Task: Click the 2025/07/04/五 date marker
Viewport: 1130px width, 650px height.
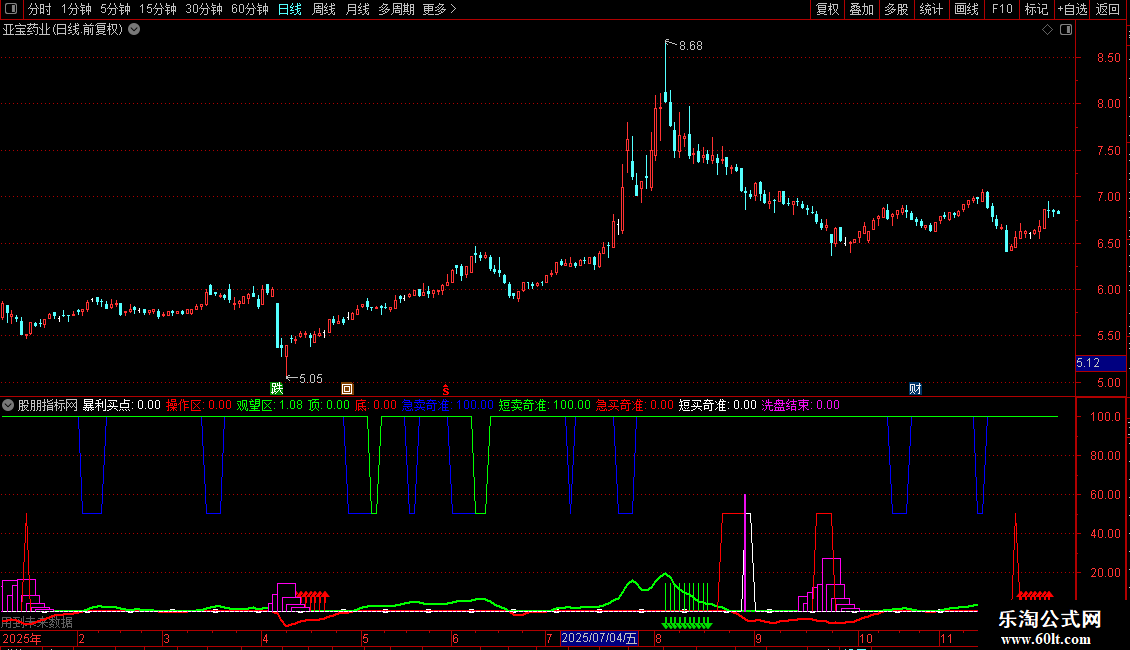Action: [x=599, y=638]
